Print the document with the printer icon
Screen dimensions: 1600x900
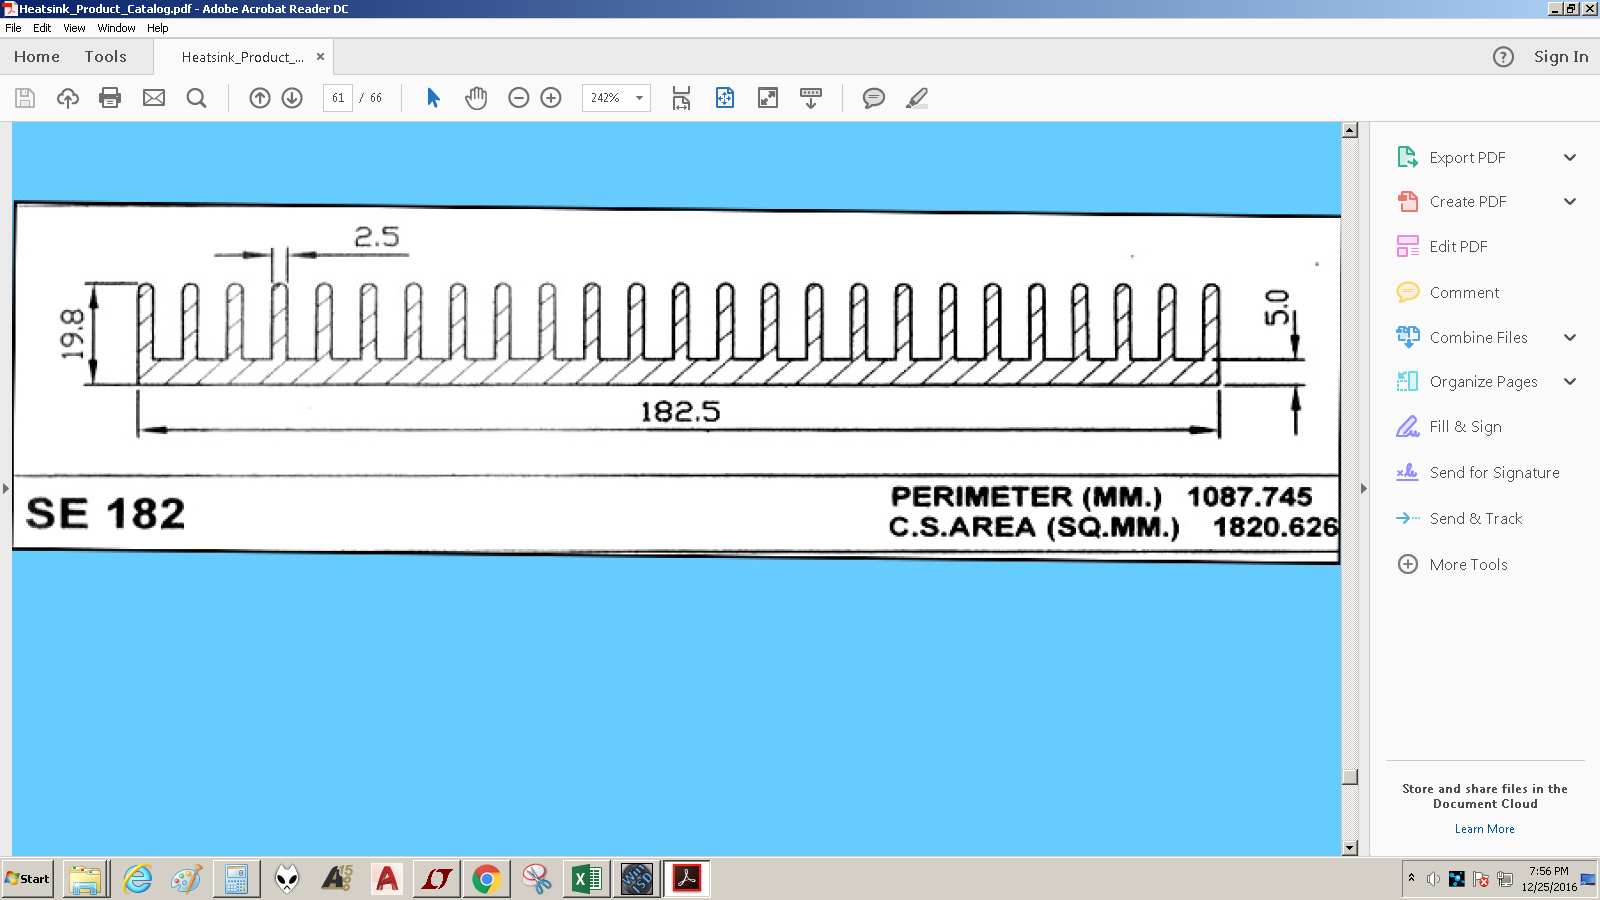(110, 98)
